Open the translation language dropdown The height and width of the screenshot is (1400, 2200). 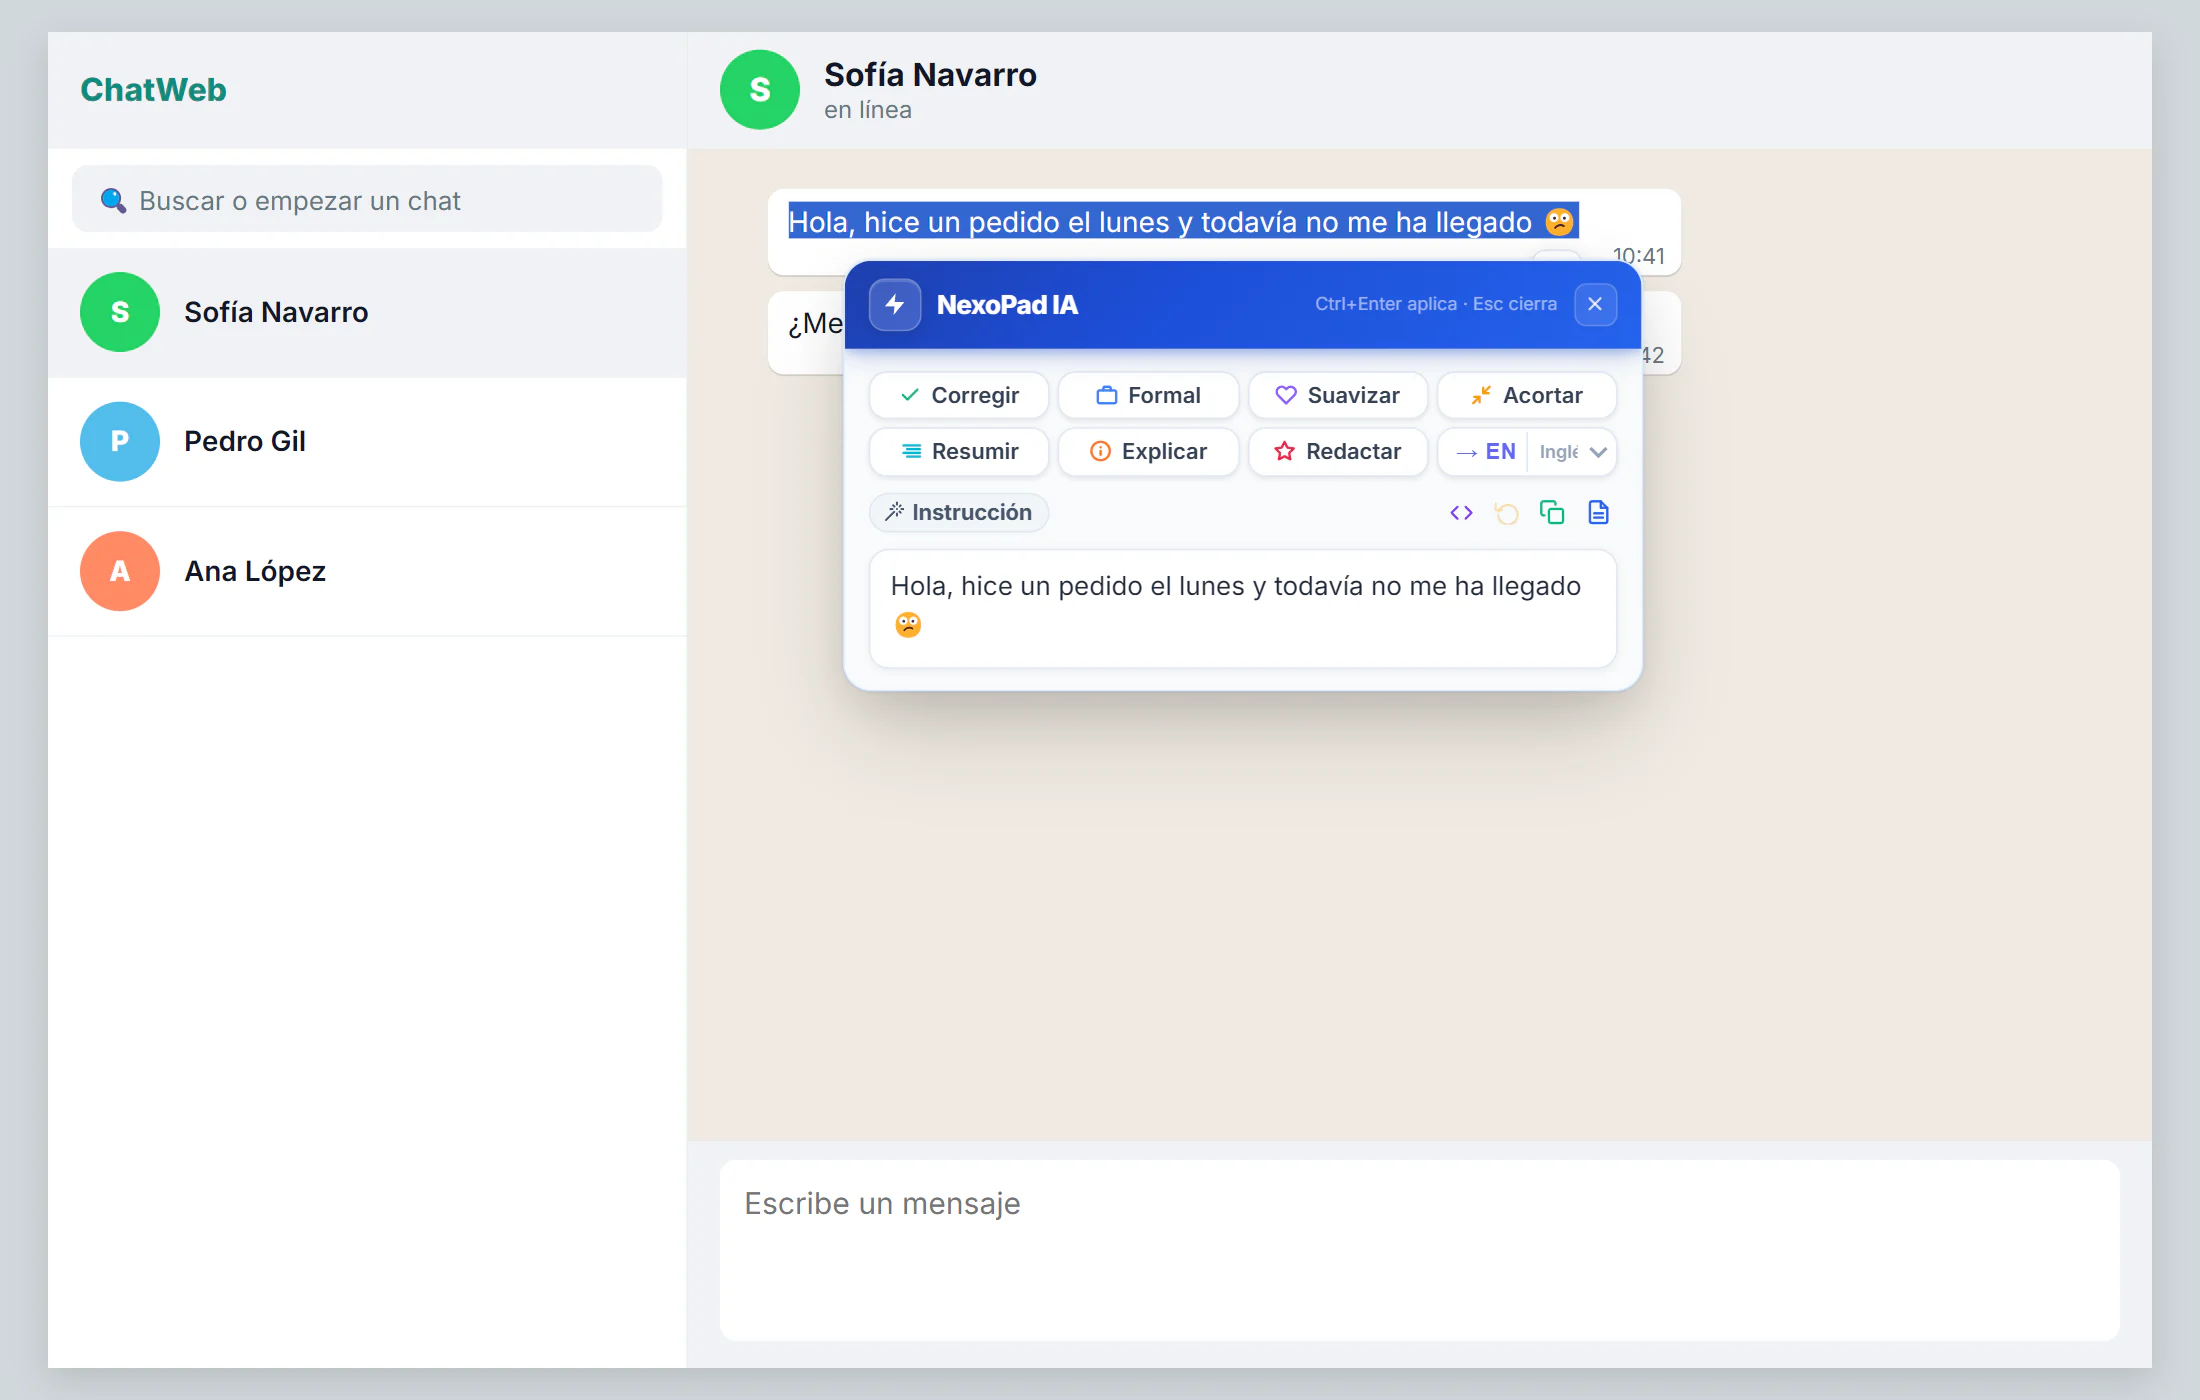click(x=1573, y=451)
